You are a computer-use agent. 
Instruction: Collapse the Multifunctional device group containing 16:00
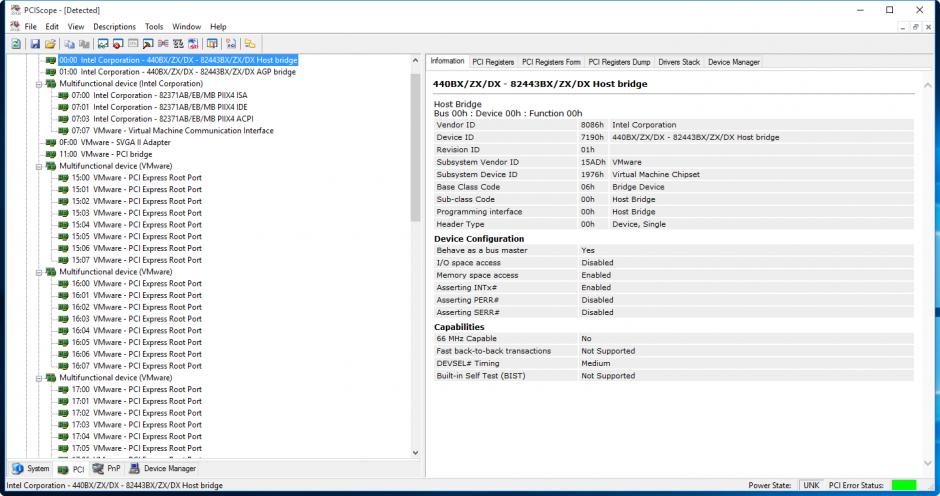point(39,272)
